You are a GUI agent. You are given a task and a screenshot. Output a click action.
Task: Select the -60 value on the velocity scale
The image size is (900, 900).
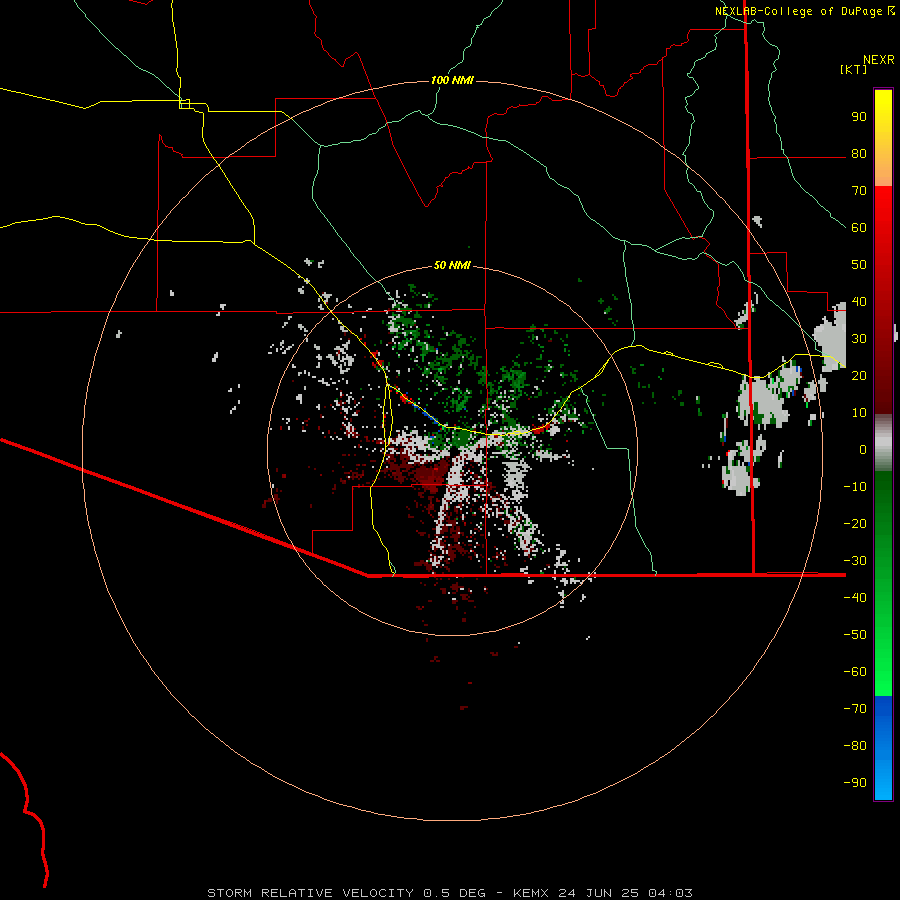[x=855, y=672]
